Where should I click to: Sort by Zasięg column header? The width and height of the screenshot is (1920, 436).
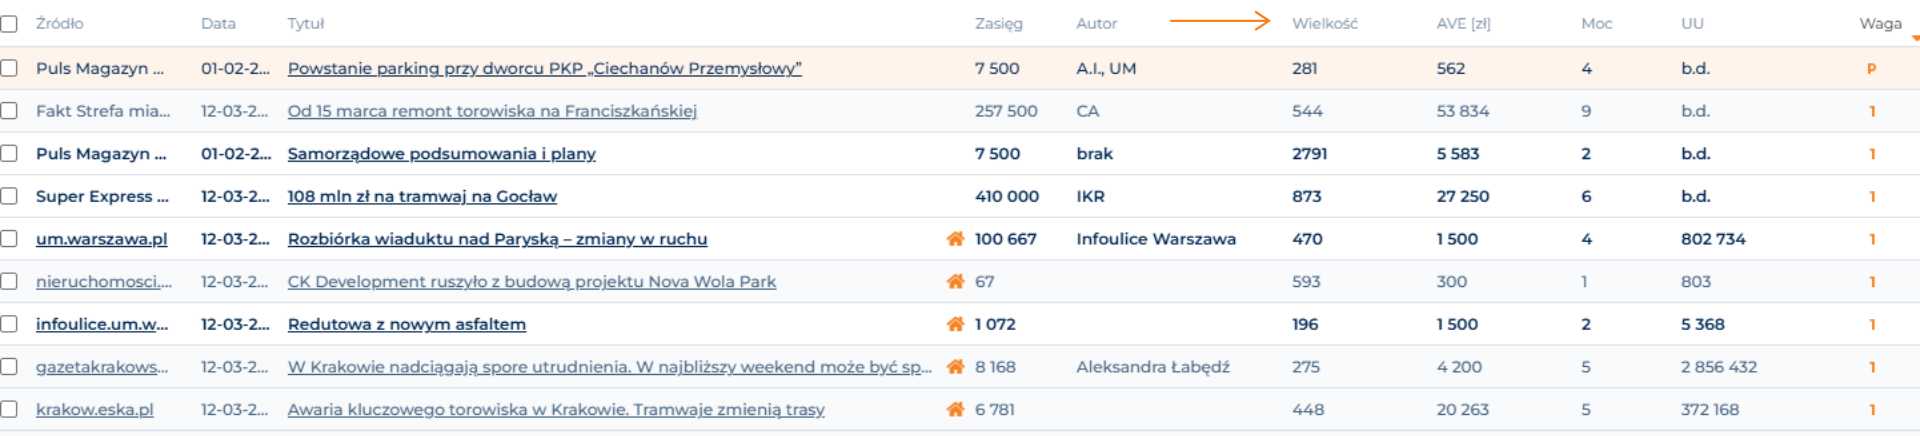click(x=998, y=24)
